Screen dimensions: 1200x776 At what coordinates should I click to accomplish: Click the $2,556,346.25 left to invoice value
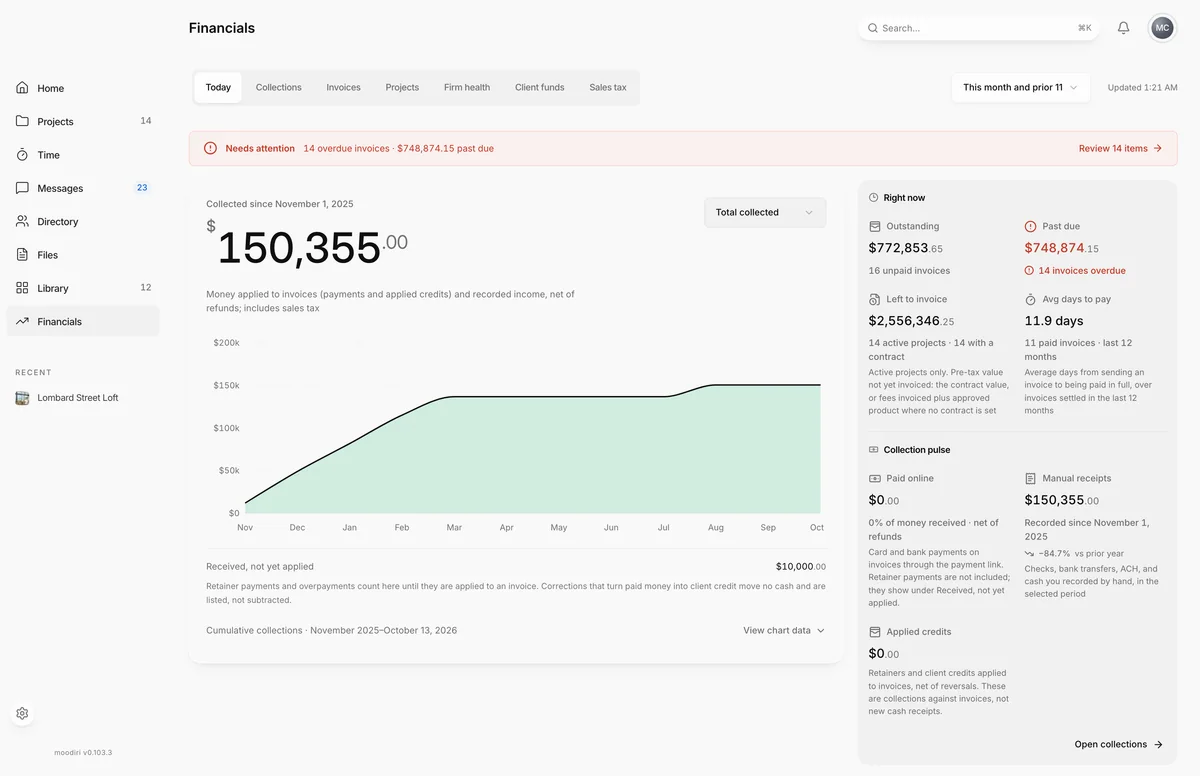[x=911, y=321]
